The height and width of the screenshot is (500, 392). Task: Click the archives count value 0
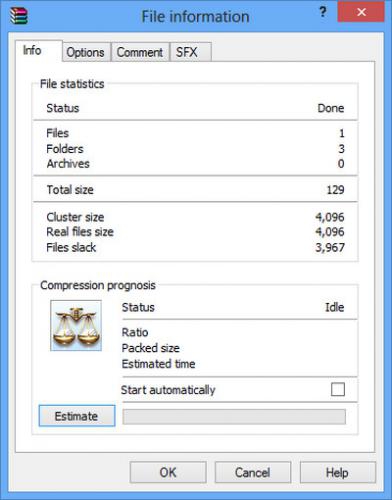pyautogui.click(x=341, y=164)
